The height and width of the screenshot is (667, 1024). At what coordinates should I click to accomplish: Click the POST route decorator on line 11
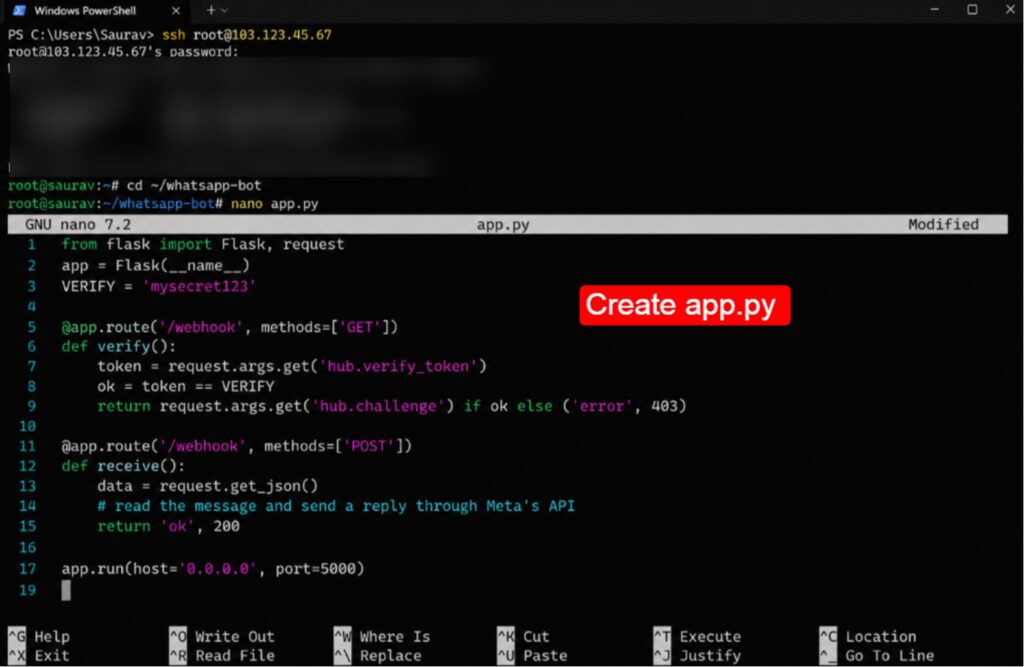[x=236, y=446]
